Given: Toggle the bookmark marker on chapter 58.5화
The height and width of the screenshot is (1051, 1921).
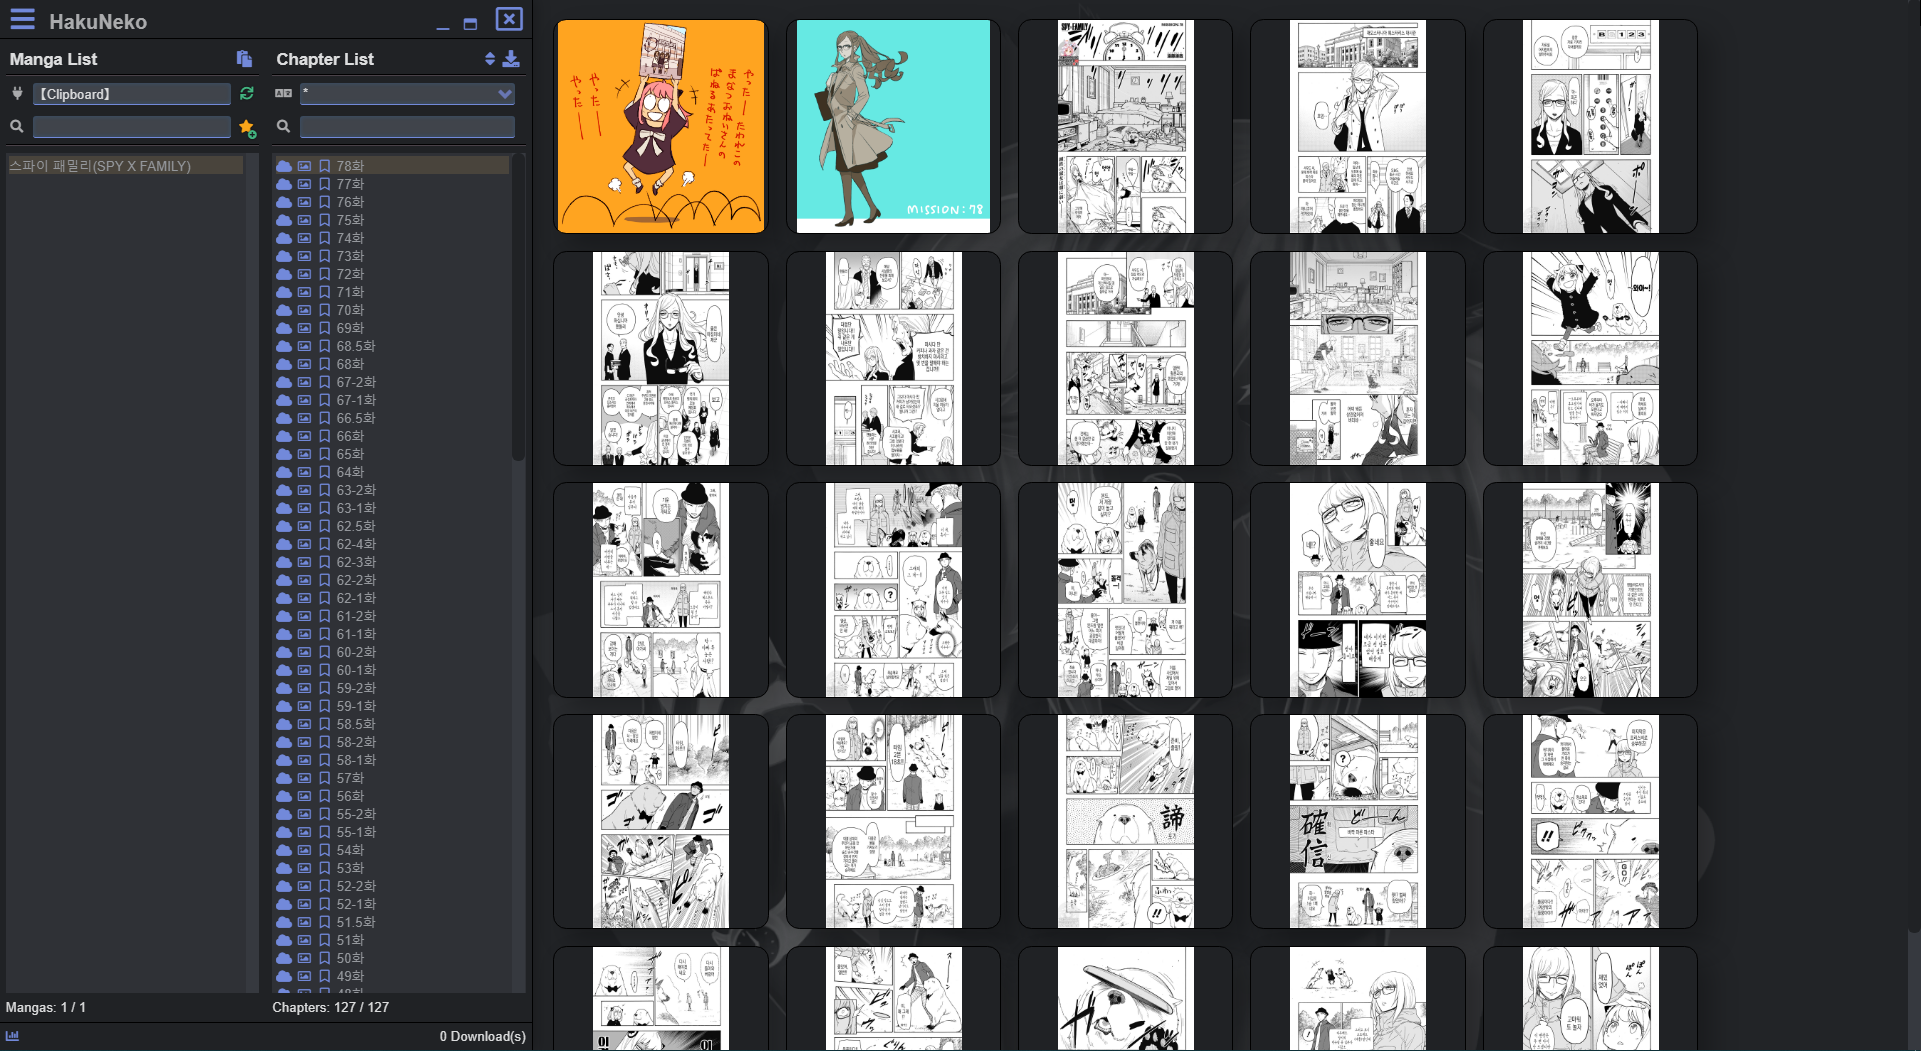Looking at the screenshot, I should click(x=325, y=724).
